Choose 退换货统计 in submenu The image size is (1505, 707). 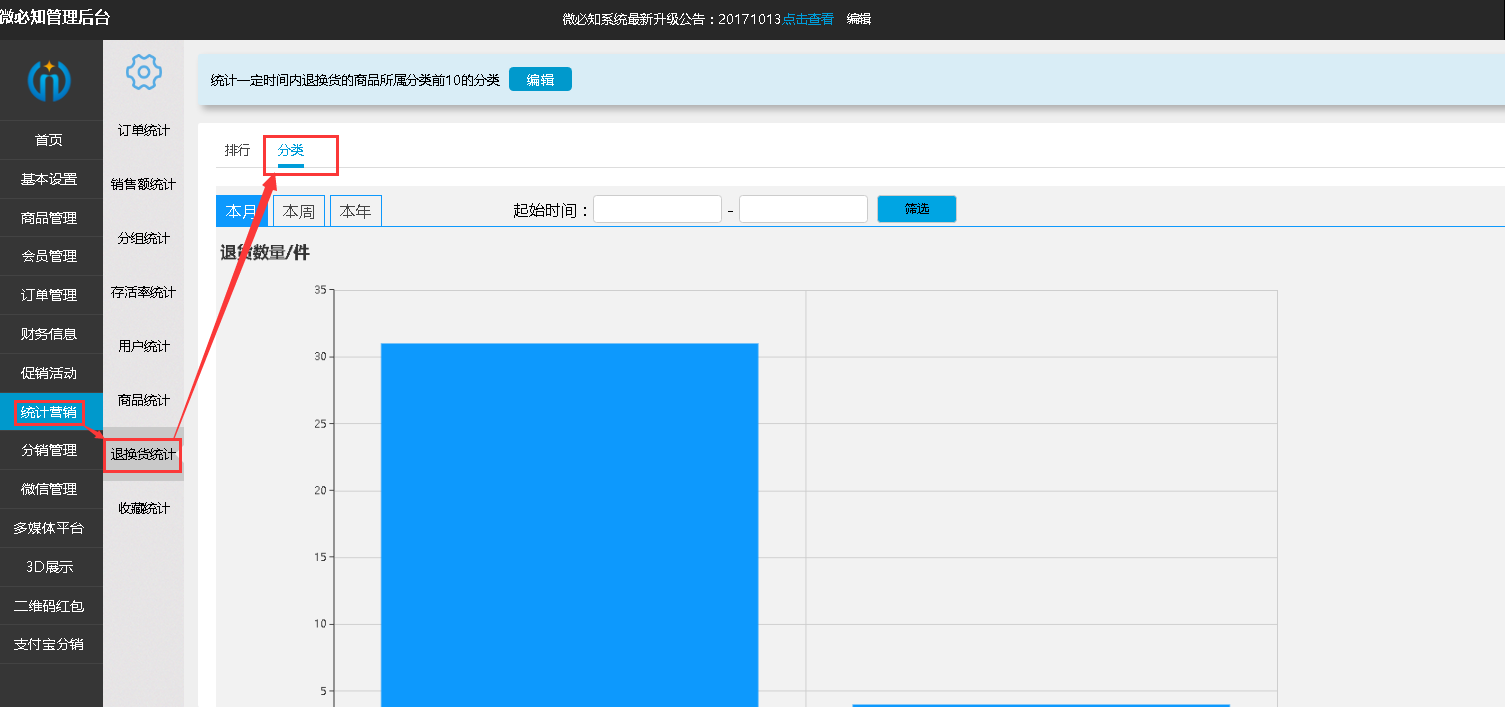pos(144,455)
